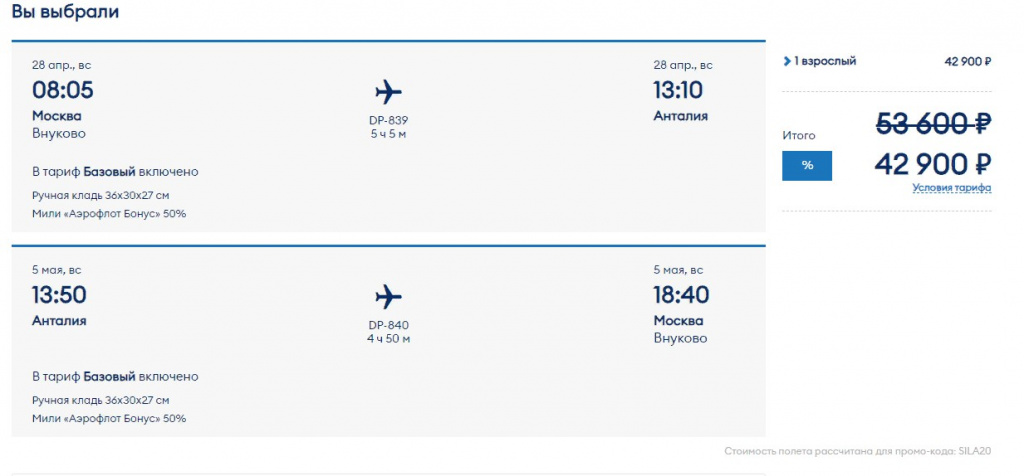
Task: Select the 18:40 arrival time in Moscow
Action: coord(681,295)
